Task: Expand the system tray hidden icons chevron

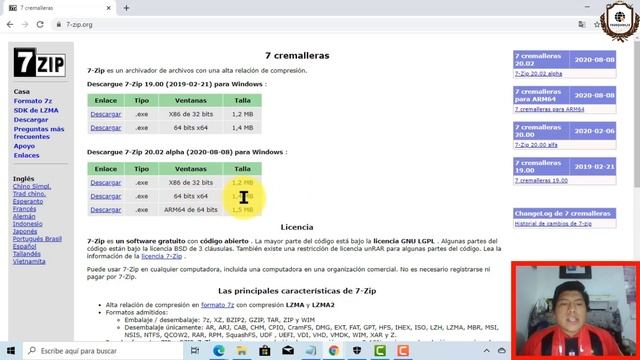Action: click(x=486, y=351)
